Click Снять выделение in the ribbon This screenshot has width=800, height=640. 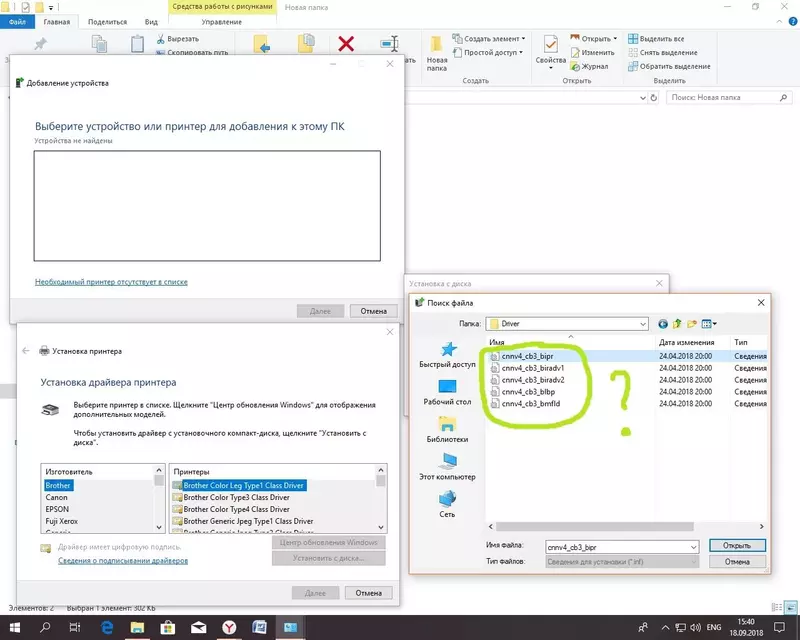point(663,53)
